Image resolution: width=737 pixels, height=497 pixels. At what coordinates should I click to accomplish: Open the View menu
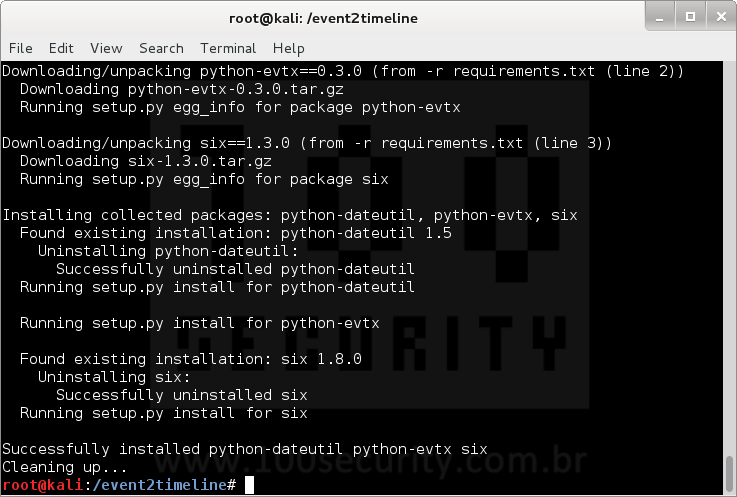(106, 48)
